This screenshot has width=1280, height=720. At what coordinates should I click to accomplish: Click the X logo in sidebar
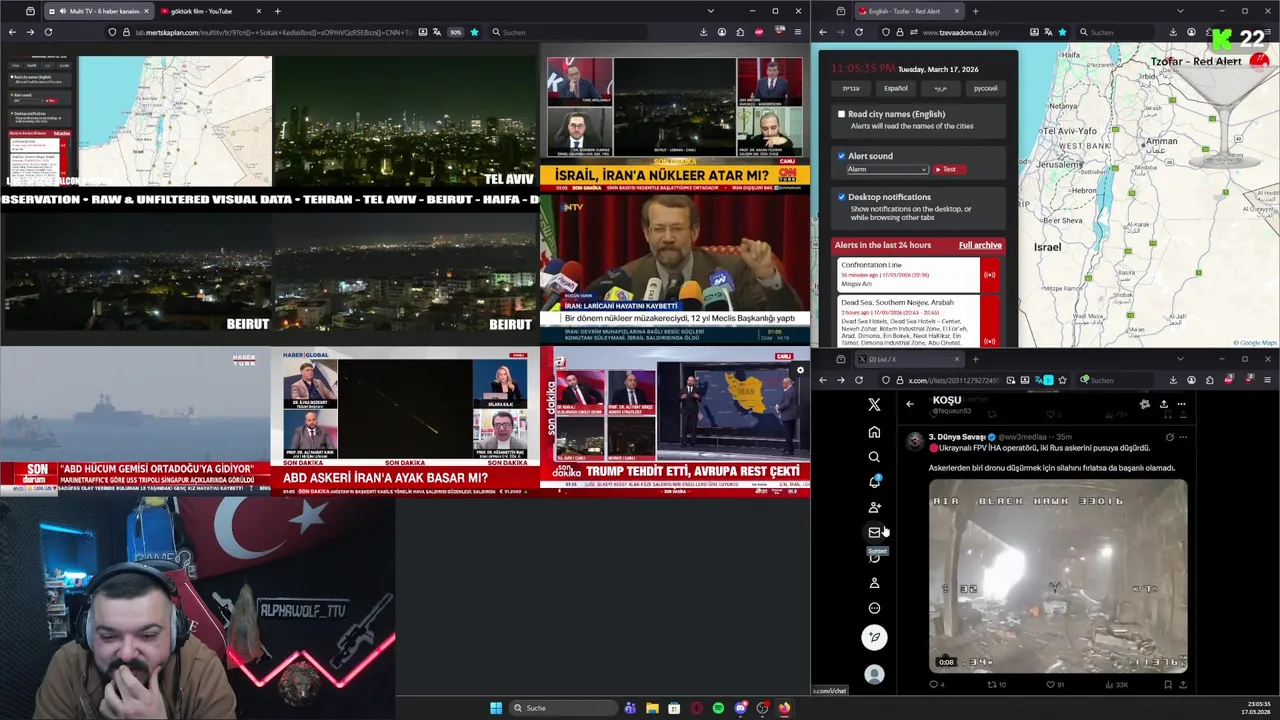pyautogui.click(x=874, y=404)
